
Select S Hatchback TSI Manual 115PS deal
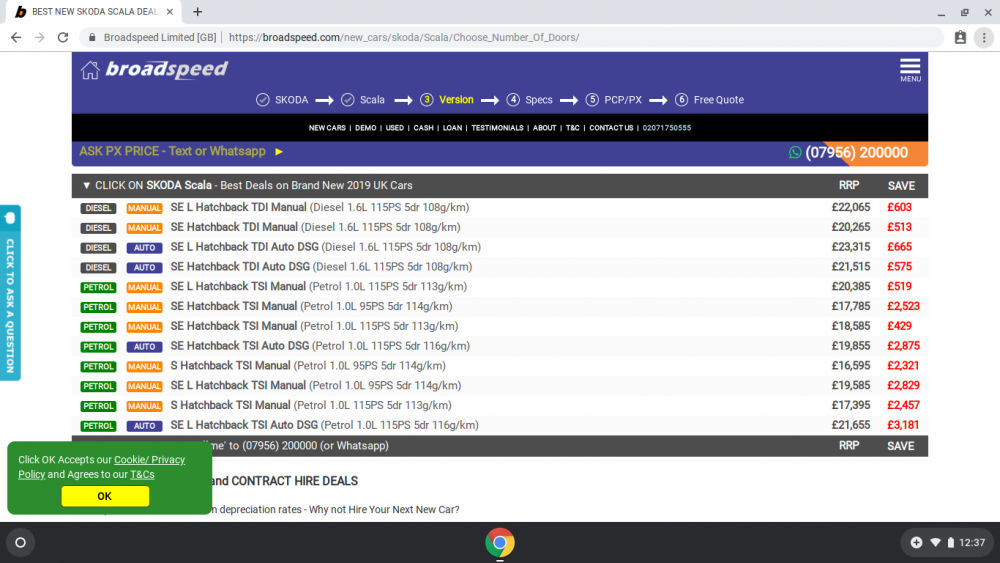[311, 406]
